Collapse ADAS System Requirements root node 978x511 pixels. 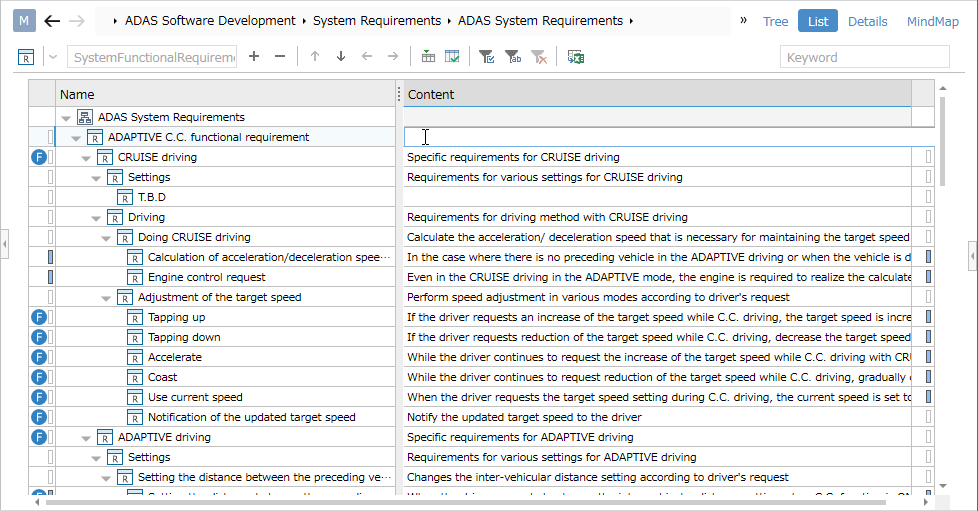66,118
